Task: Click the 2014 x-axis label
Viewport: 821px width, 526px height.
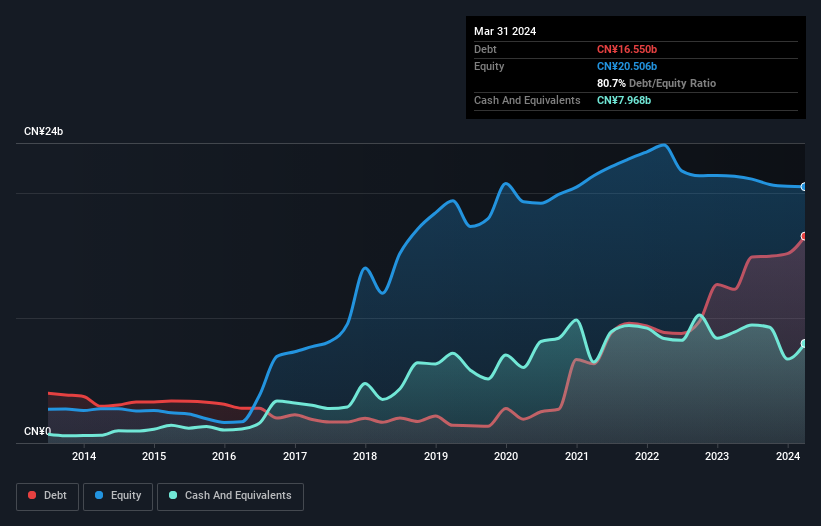Action: pos(84,456)
